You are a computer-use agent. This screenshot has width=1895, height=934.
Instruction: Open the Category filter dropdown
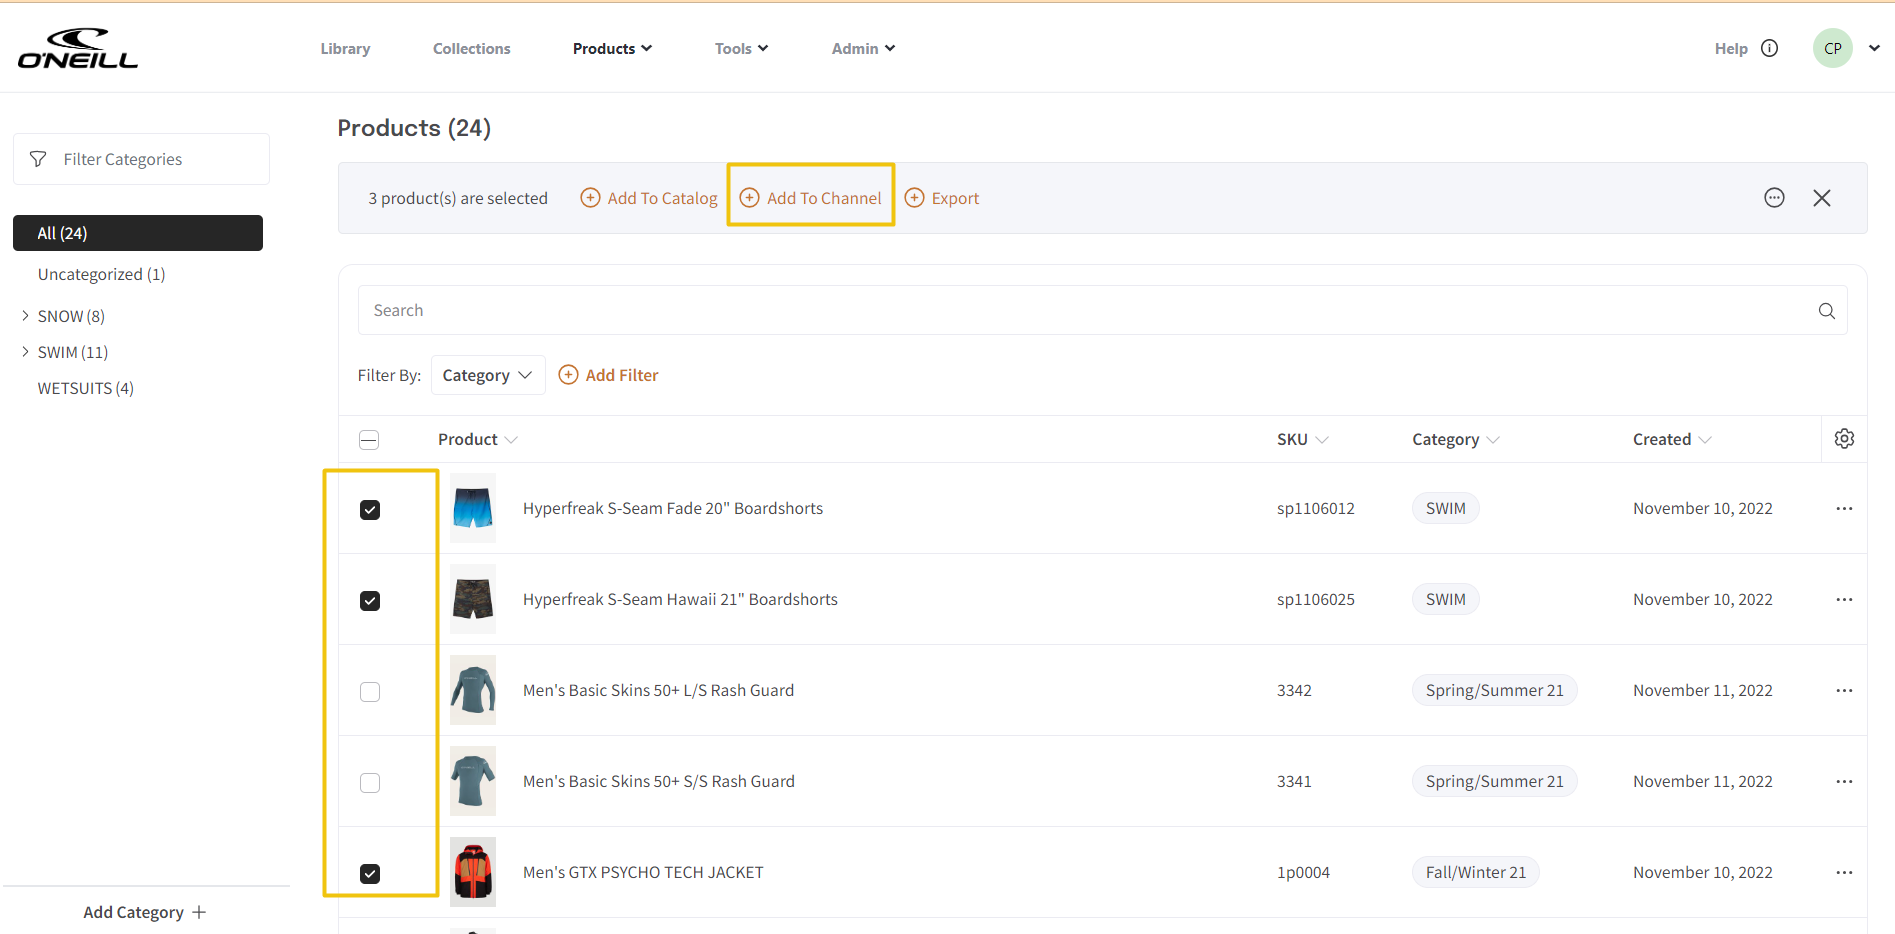487,375
